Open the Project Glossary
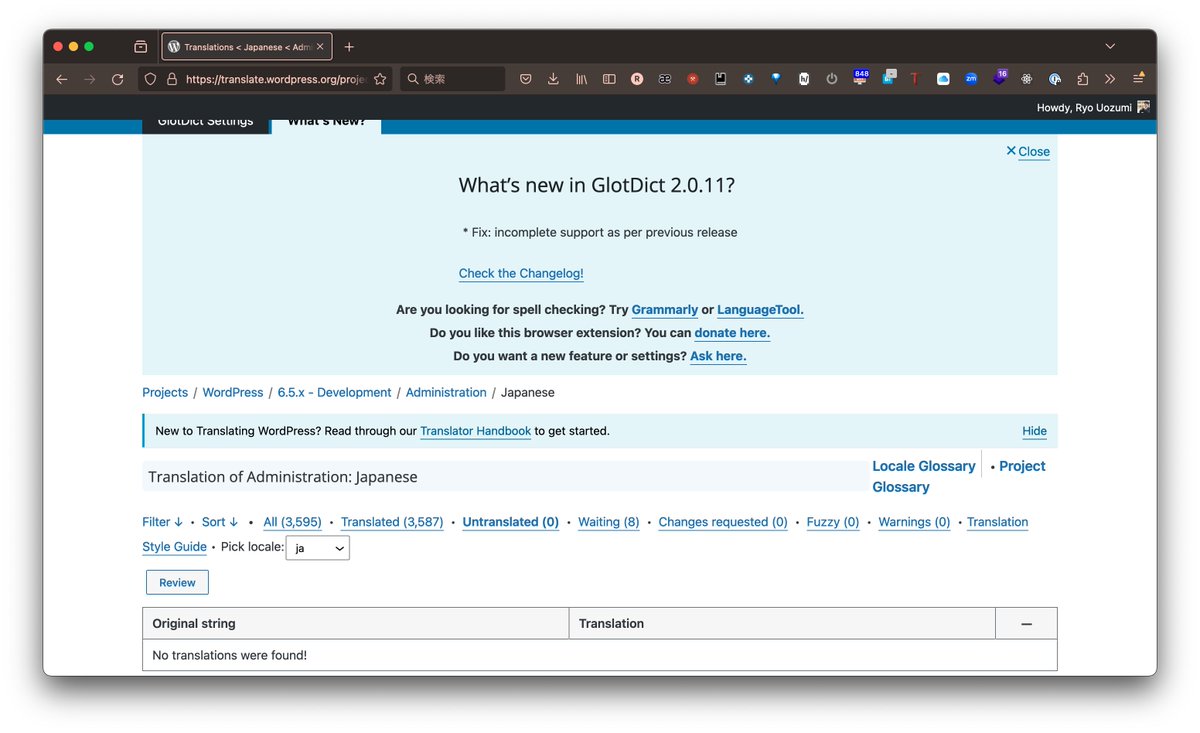The image size is (1200, 733). click(959, 476)
